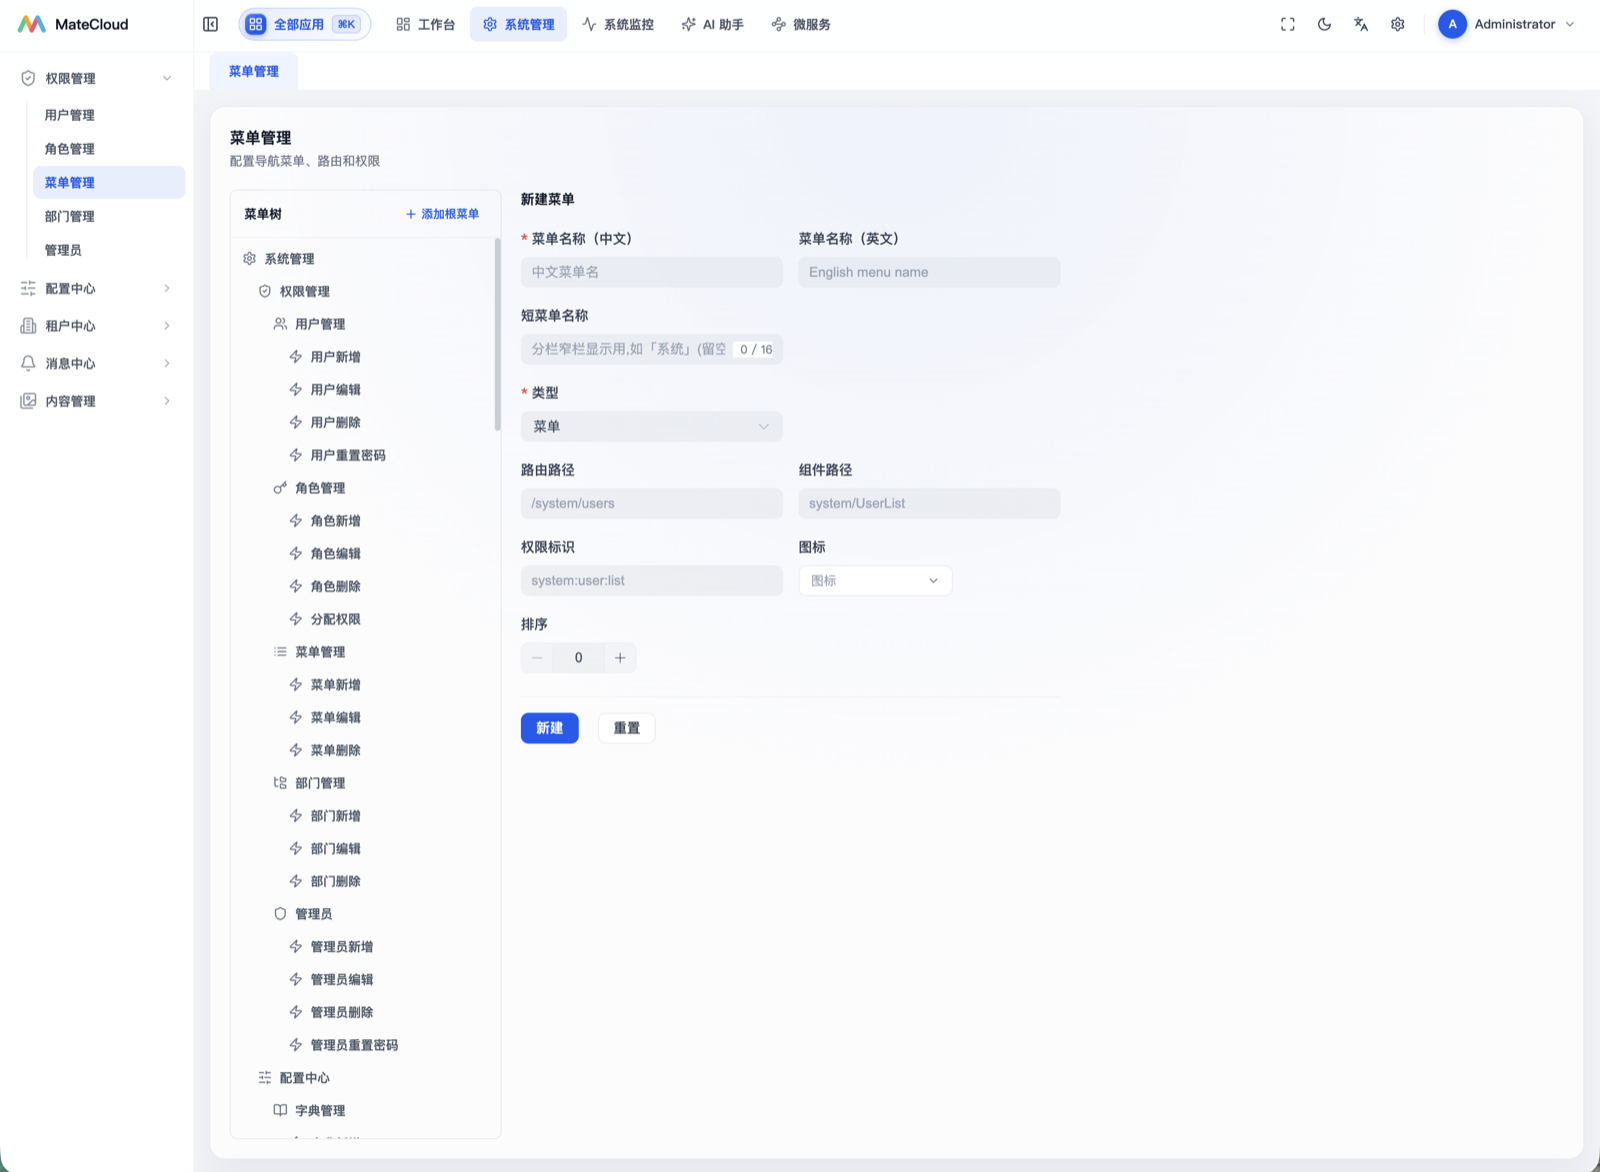Open the 全部应用 app switcher
Screen dimensions: 1600x1172
click(304, 24)
